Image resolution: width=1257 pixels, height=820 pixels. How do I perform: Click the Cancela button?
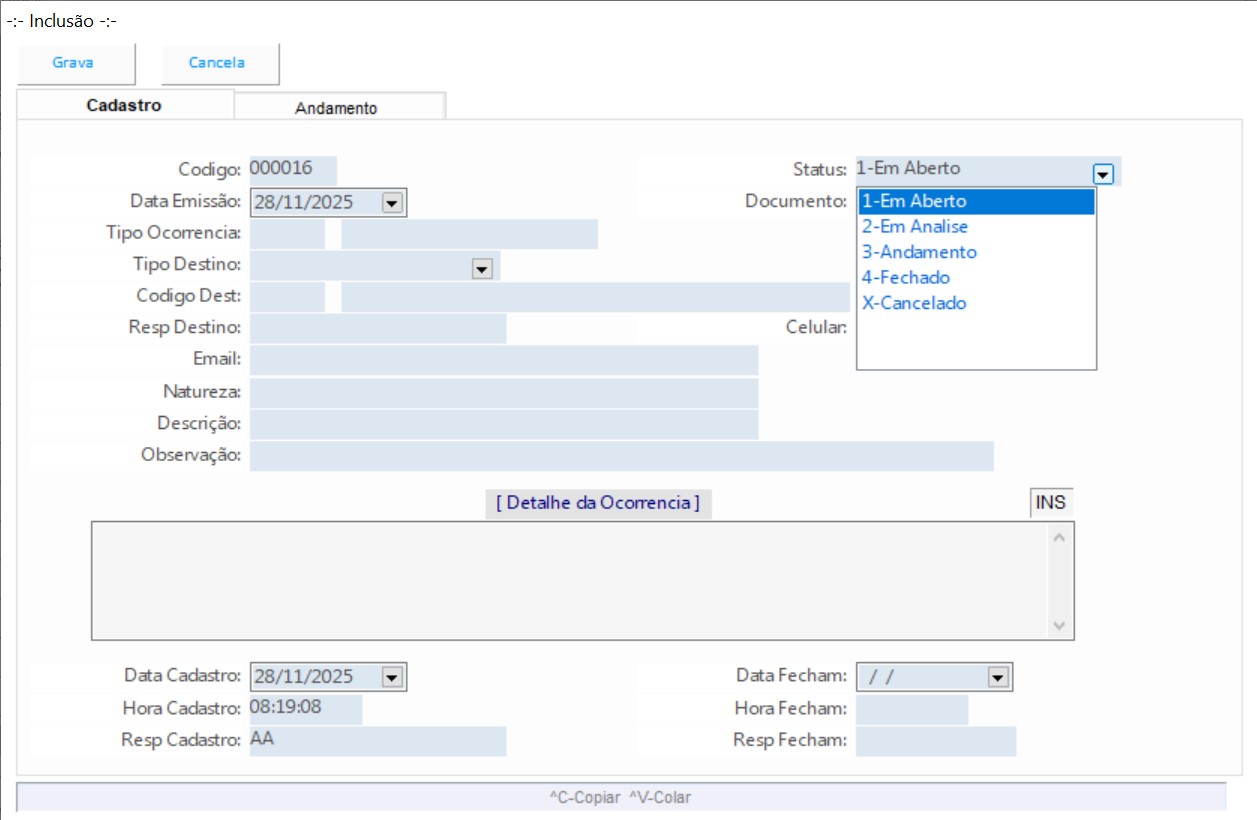coord(218,63)
